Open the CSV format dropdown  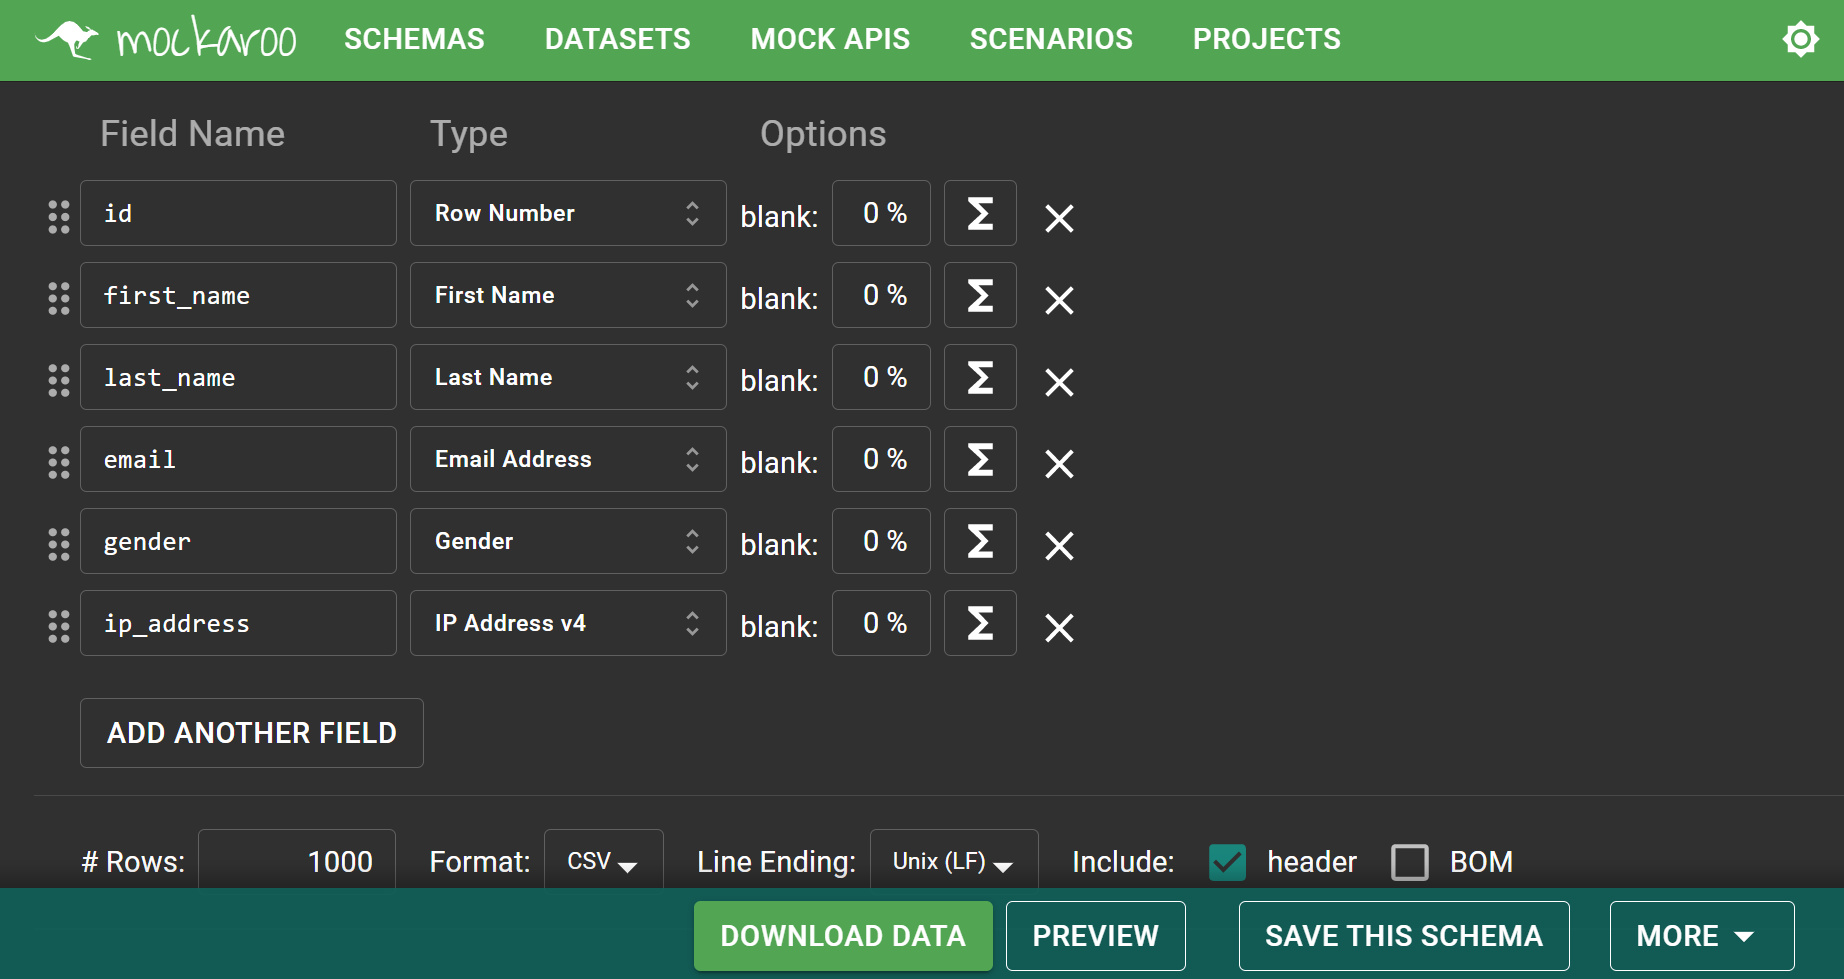(603, 862)
